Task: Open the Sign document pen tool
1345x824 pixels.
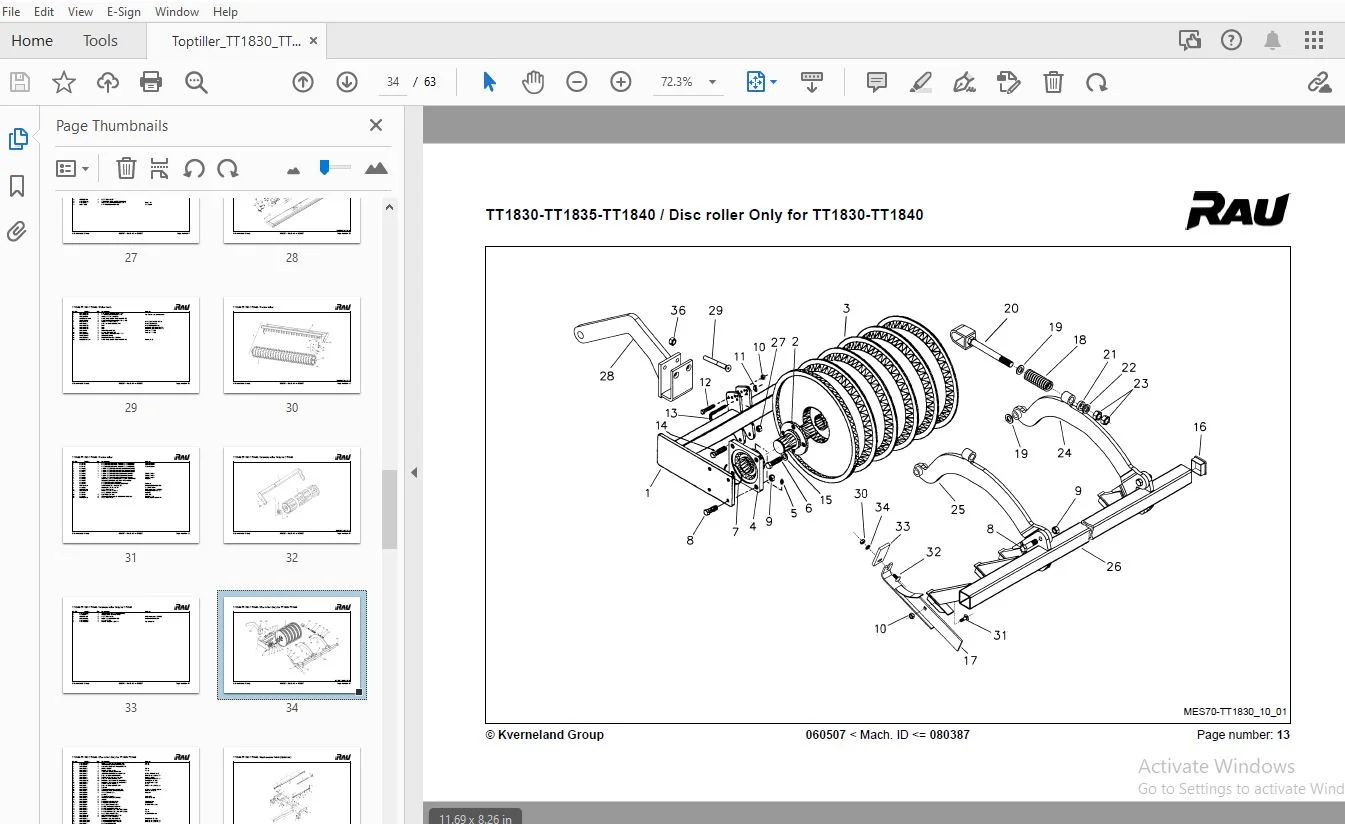Action: [965, 82]
